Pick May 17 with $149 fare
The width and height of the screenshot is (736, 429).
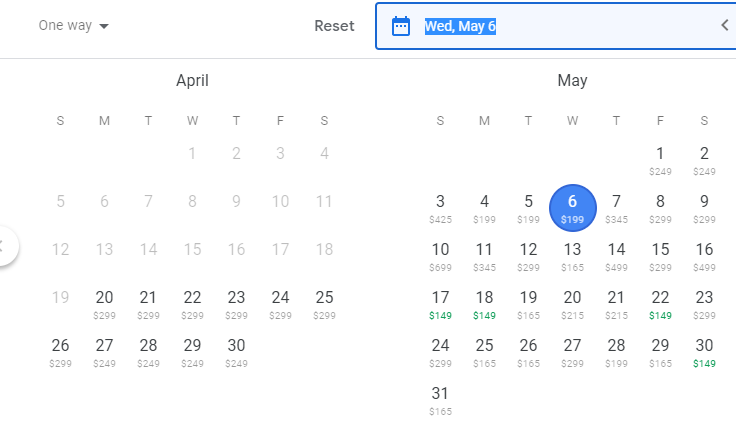(440, 302)
